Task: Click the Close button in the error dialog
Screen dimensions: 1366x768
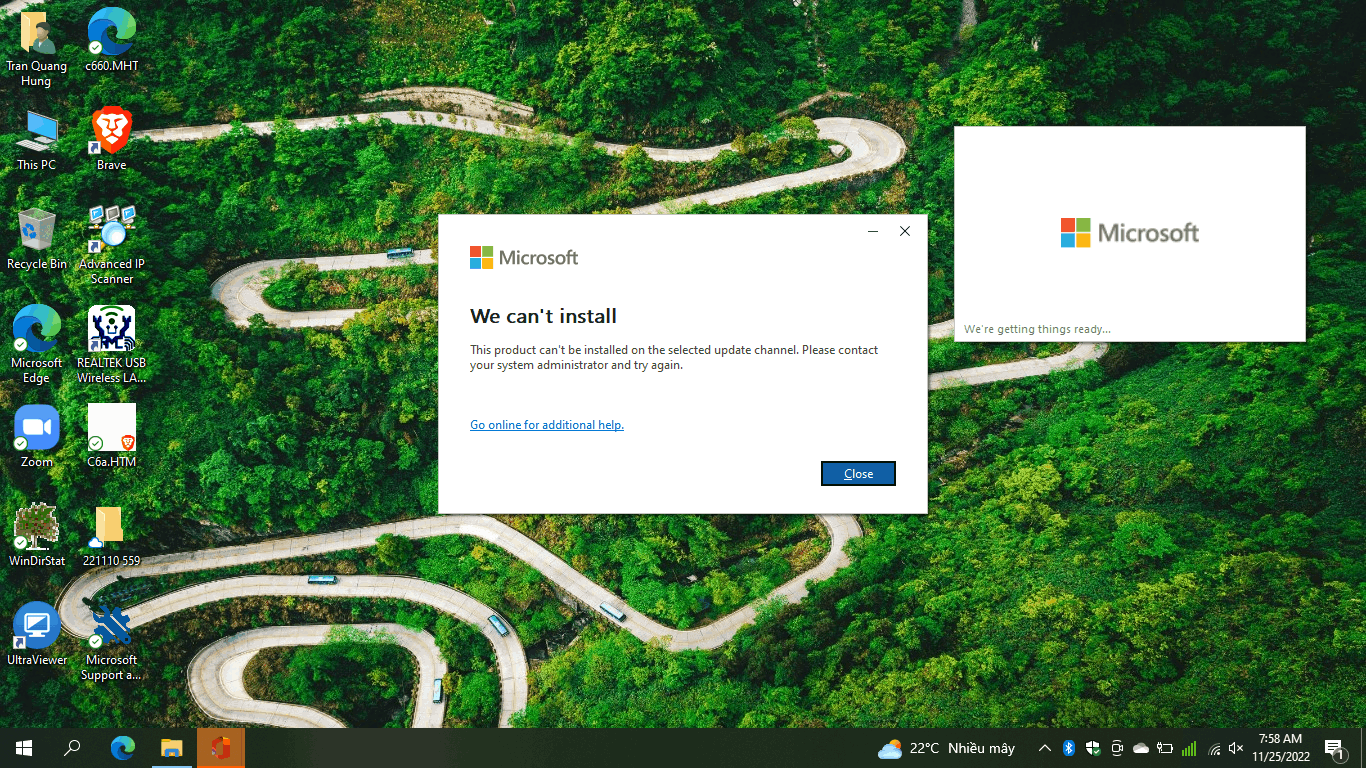Action: (858, 474)
